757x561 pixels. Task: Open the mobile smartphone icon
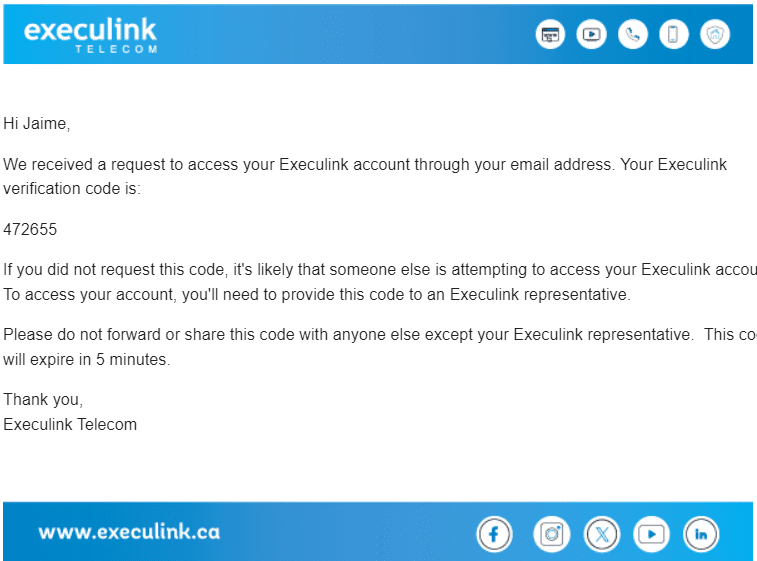tap(673, 34)
